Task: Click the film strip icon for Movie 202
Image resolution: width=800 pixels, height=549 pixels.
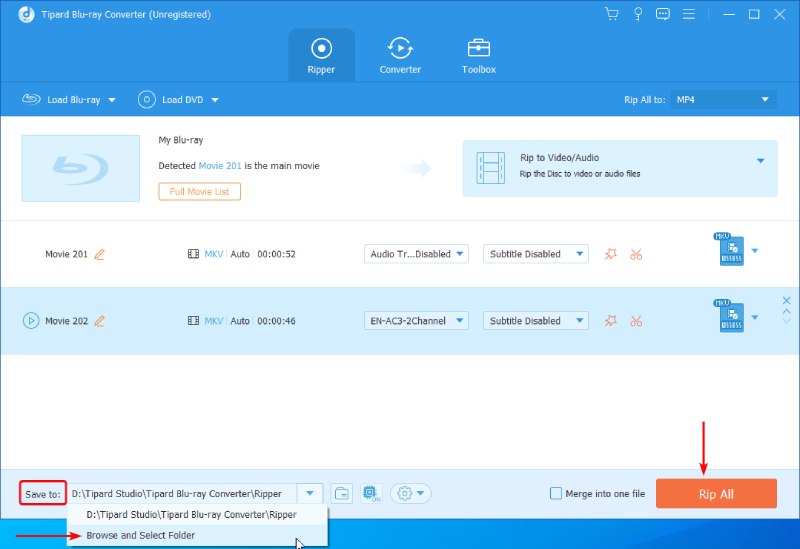Action: [x=193, y=321]
